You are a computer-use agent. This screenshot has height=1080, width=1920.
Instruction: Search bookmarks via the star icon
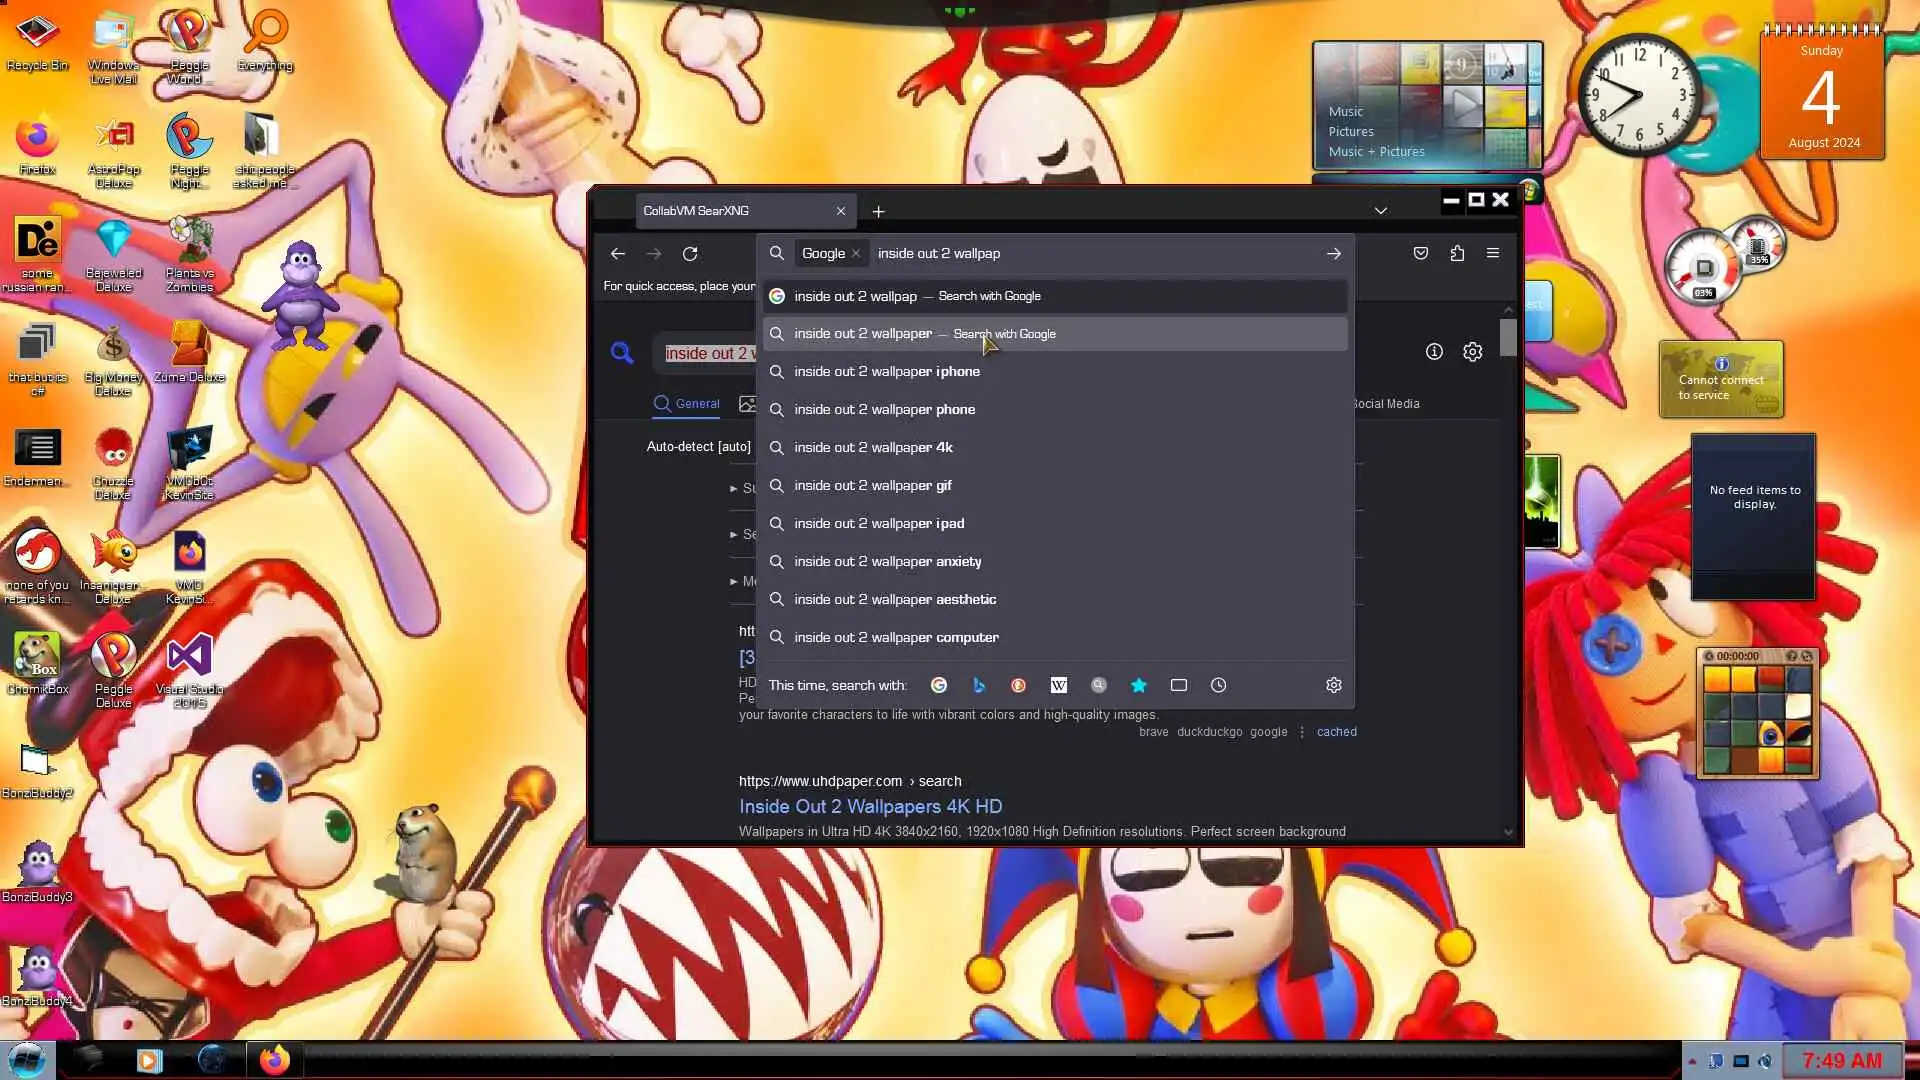click(1138, 685)
